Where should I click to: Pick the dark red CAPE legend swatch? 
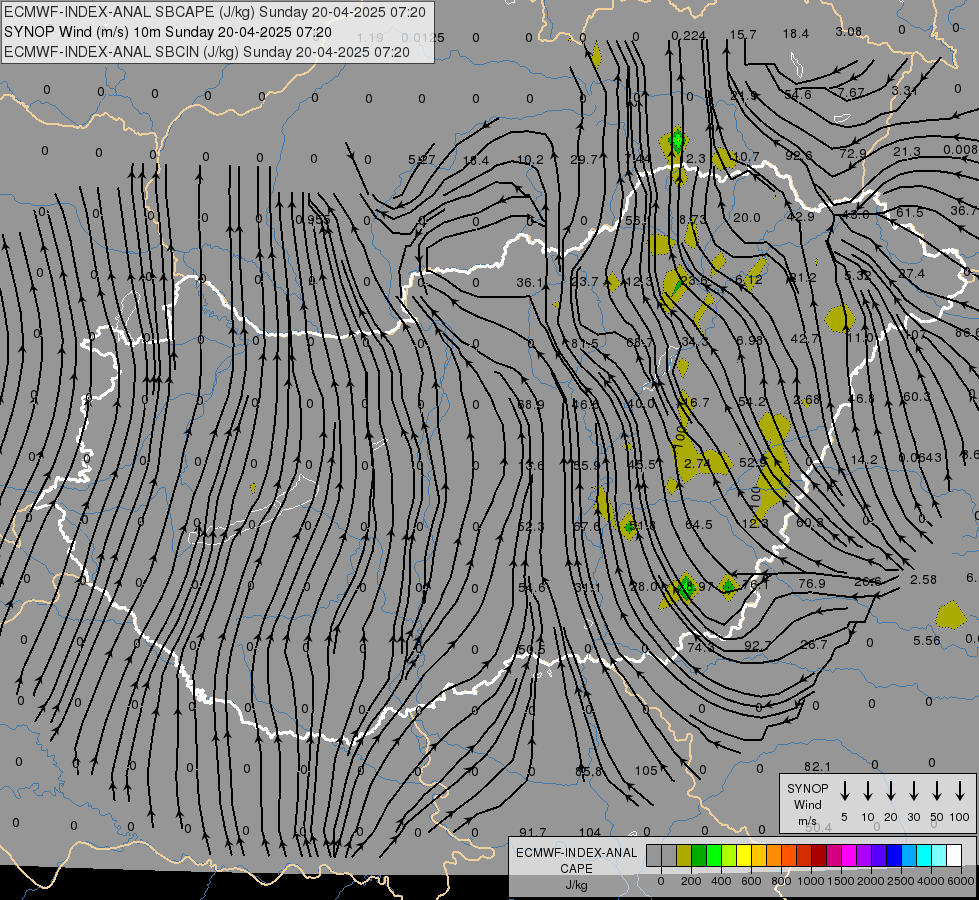click(x=819, y=856)
